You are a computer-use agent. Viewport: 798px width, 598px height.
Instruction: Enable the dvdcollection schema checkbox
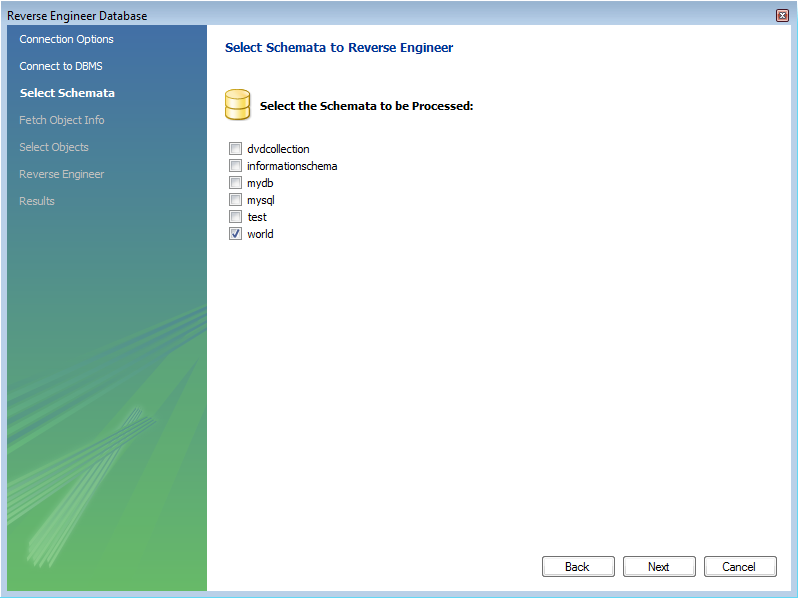[x=236, y=149]
